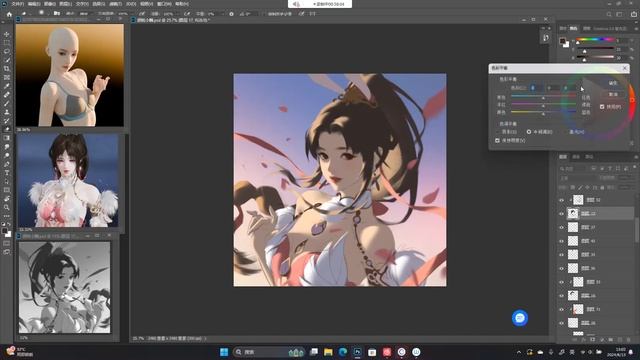Hide the highlighted selected layer's eye icon

click(561, 213)
